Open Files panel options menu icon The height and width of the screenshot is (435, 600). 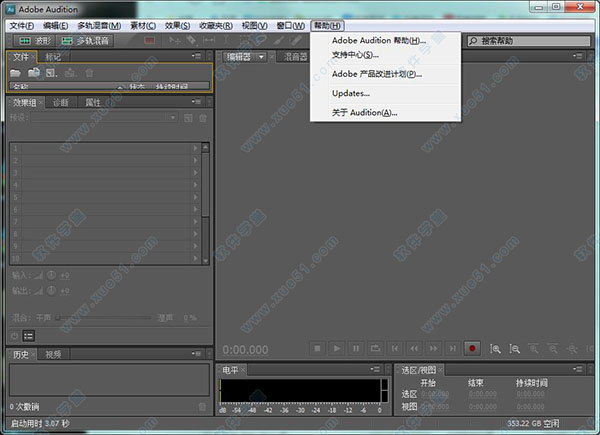(x=196, y=56)
